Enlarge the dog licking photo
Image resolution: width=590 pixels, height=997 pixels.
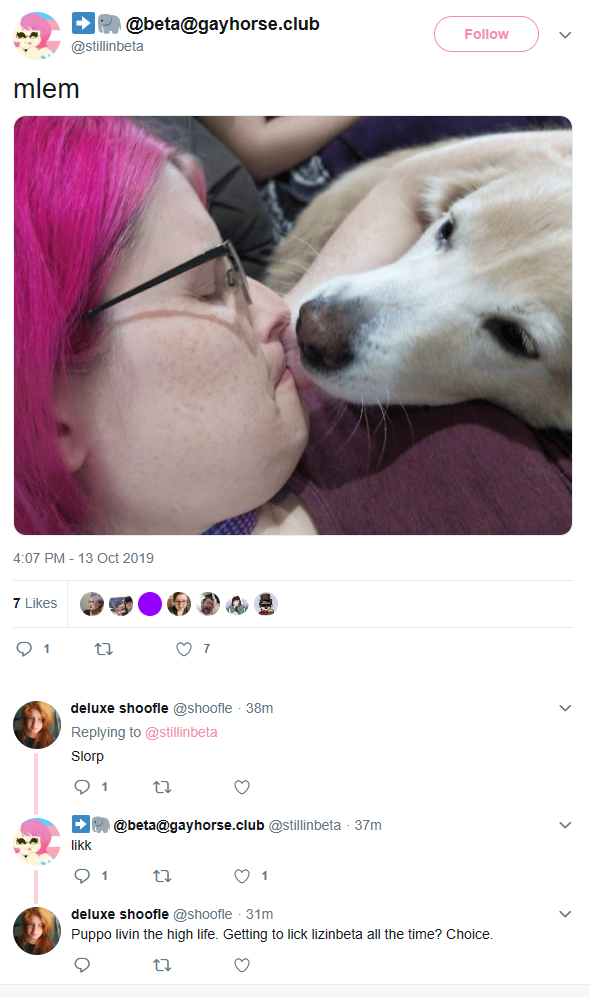coord(292,325)
